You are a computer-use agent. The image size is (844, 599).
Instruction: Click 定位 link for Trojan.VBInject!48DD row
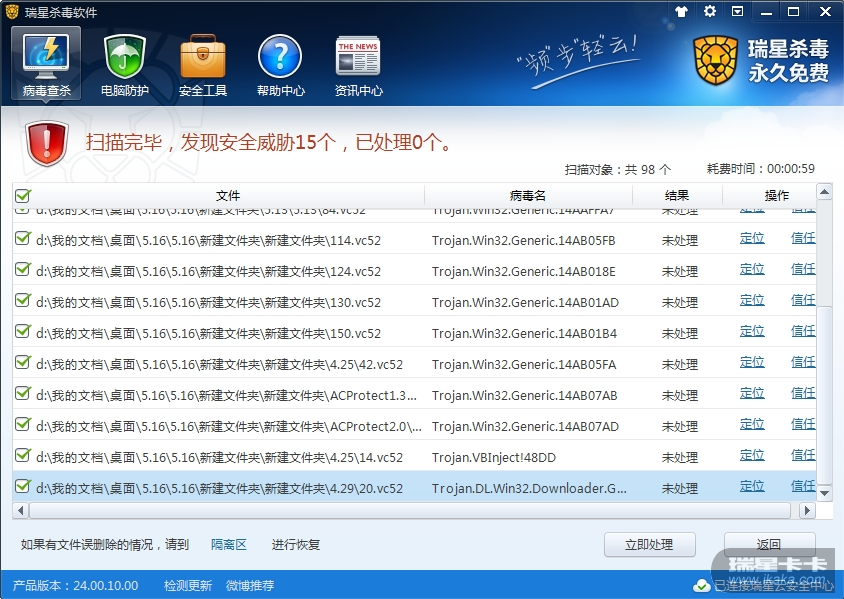click(x=752, y=455)
